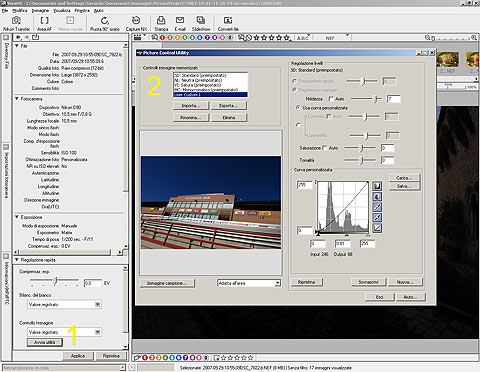Launch Capture NX from the toolbar
Screen dimensions: 480x372
point(136,24)
